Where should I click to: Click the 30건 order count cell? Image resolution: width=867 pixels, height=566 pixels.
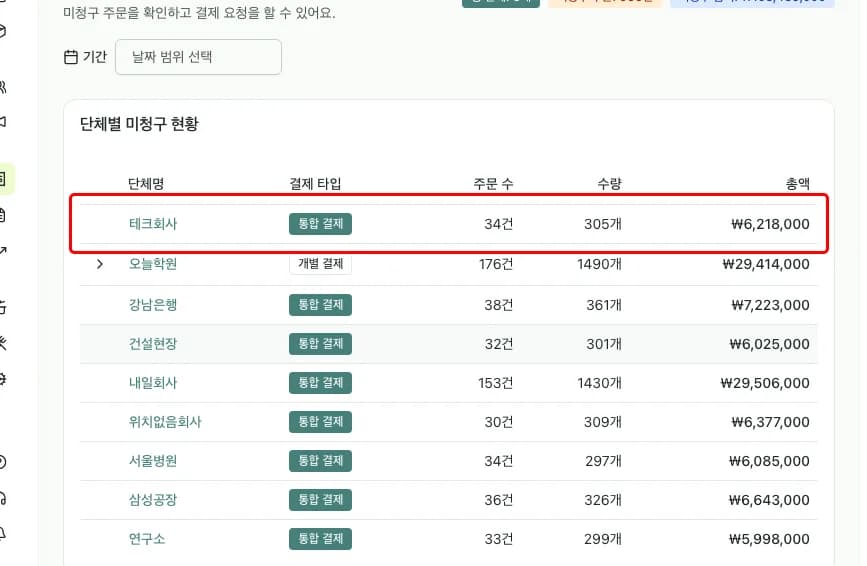[499, 422]
